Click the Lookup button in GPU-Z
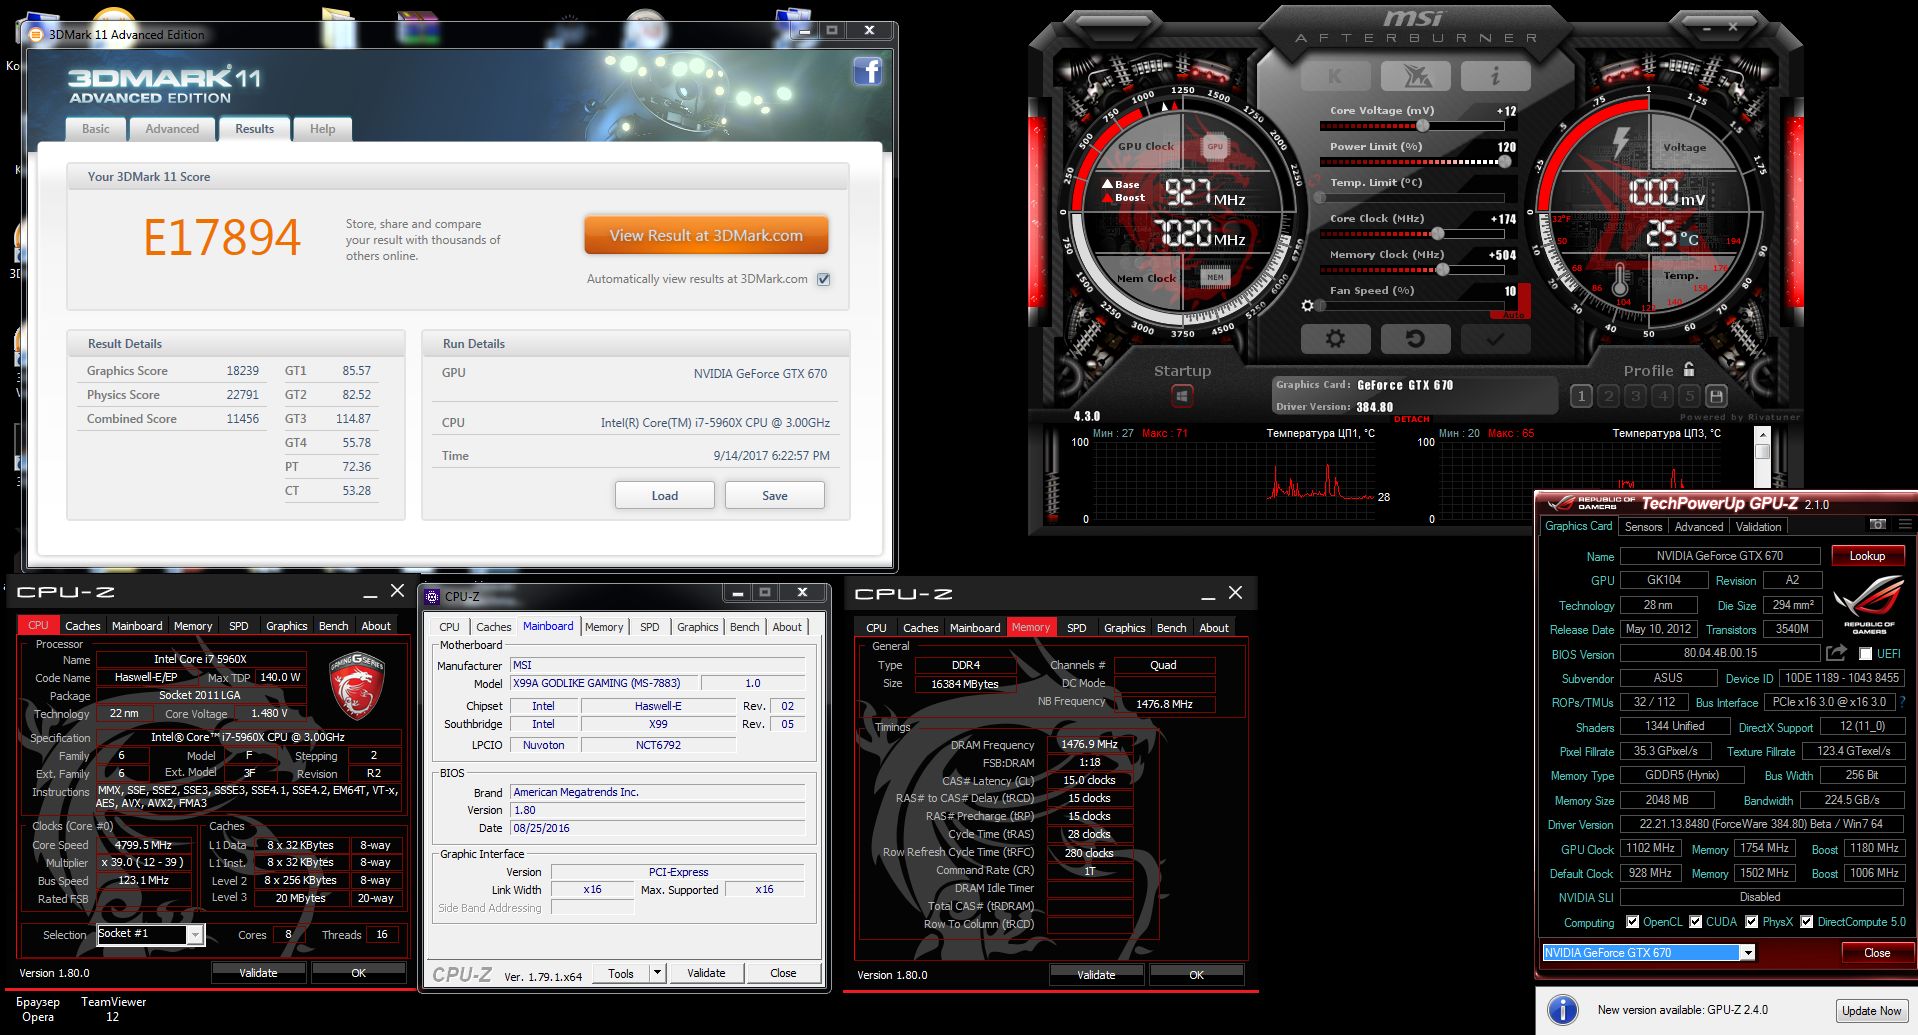 [1867, 556]
